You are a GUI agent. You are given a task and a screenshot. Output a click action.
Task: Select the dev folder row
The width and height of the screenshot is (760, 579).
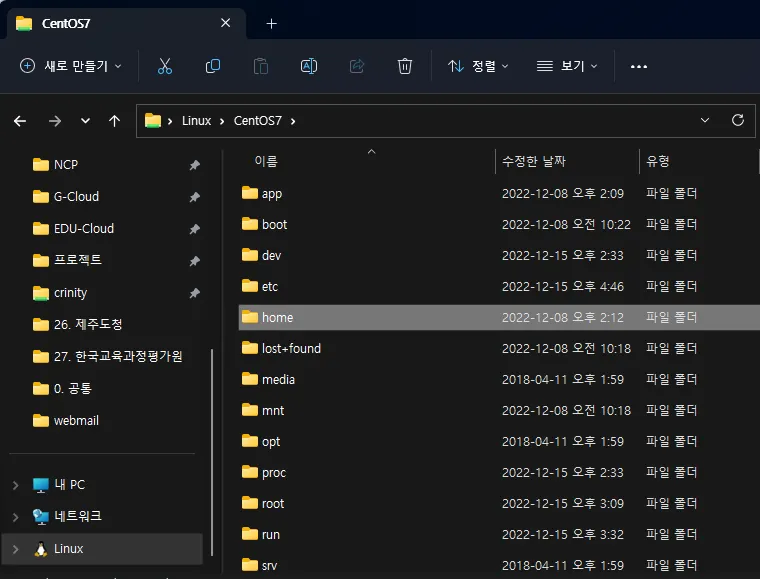[499, 255]
